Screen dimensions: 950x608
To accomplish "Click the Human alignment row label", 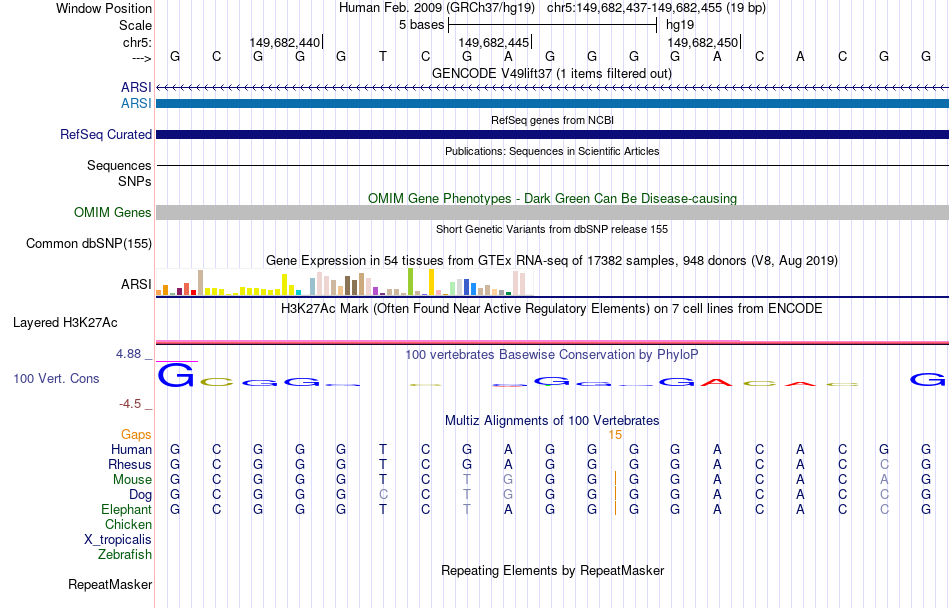I will [131, 449].
